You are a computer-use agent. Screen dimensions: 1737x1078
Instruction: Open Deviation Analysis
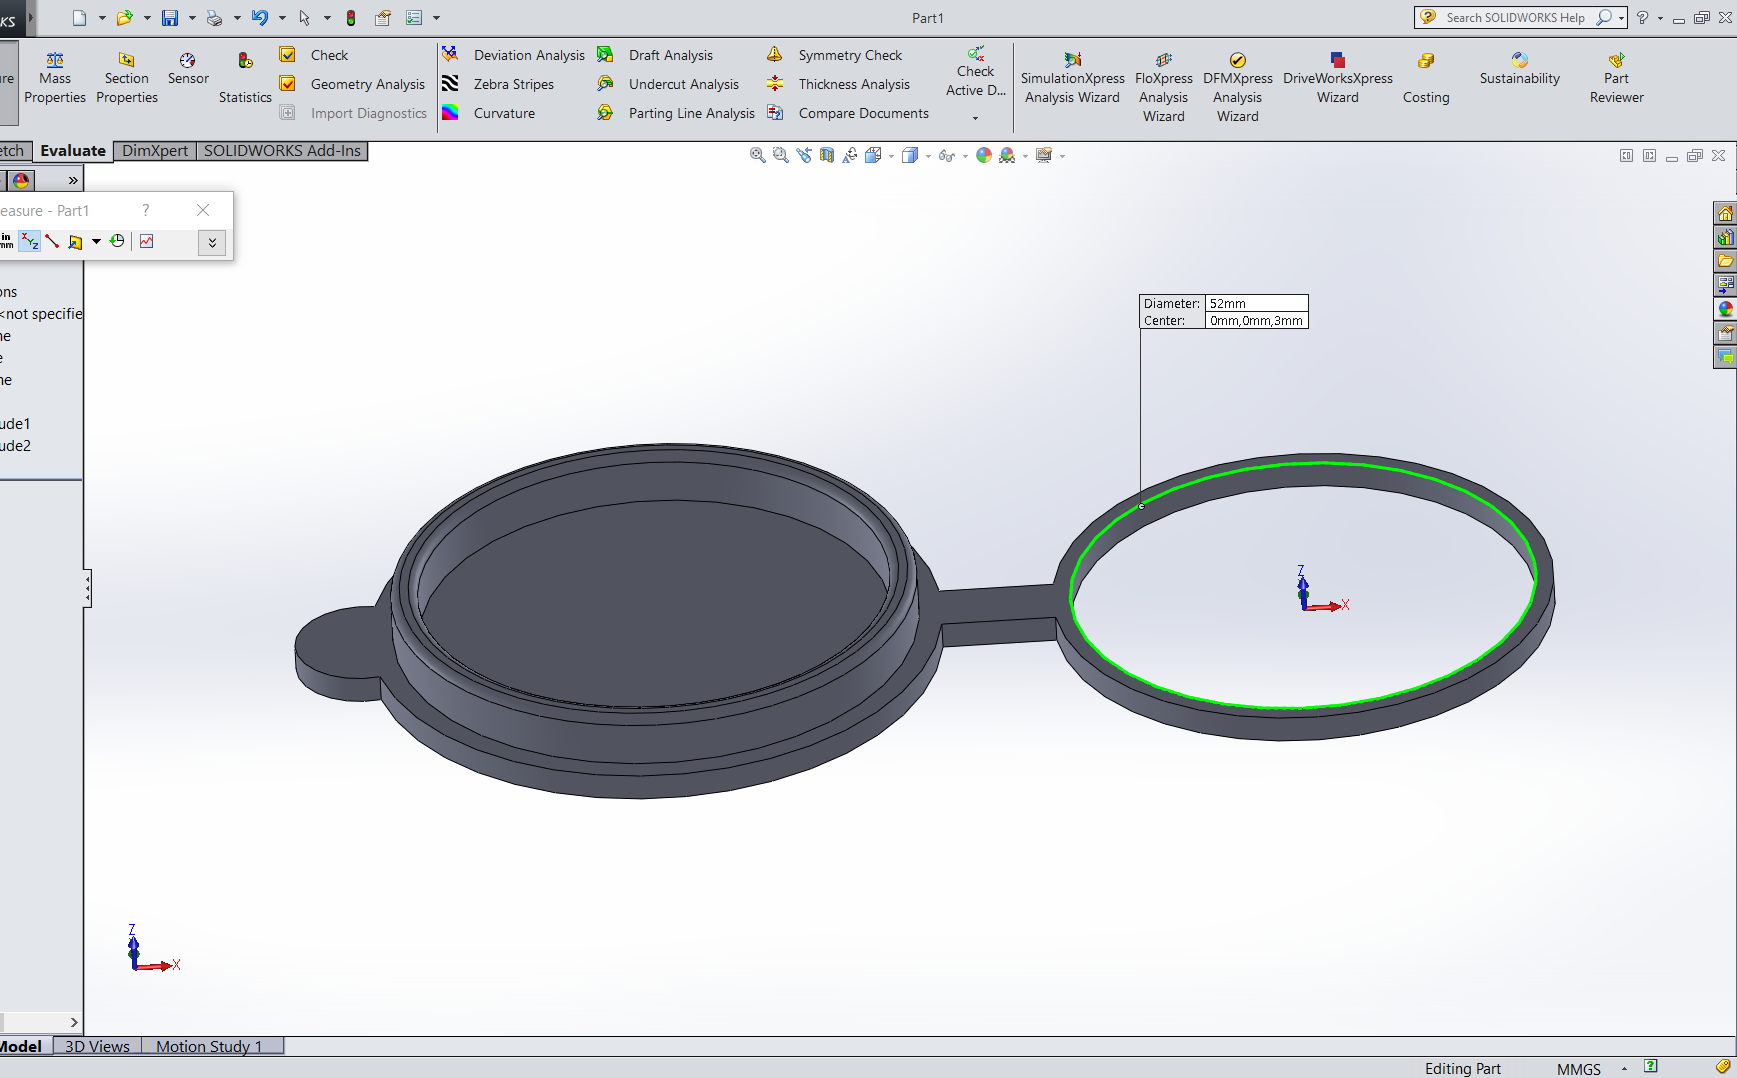click(x=514, y=55)
